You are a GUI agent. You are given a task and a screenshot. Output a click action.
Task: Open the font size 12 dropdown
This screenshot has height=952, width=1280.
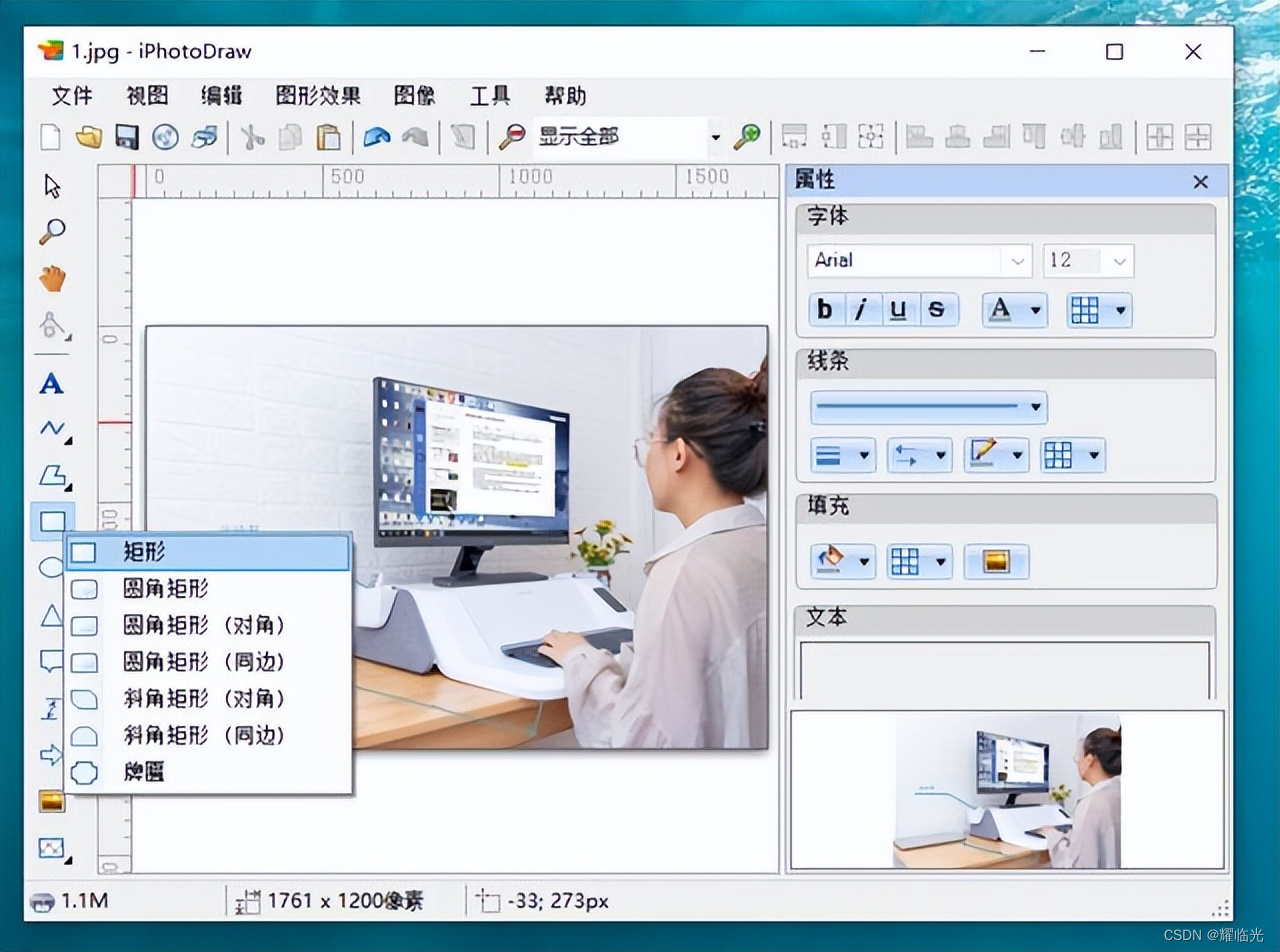[x=1120, y=261]
